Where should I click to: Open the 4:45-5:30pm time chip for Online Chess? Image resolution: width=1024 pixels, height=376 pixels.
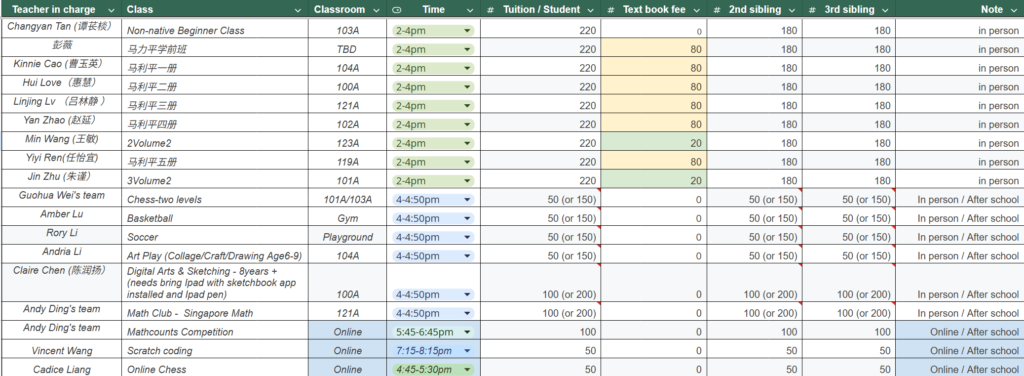[433, 369]
